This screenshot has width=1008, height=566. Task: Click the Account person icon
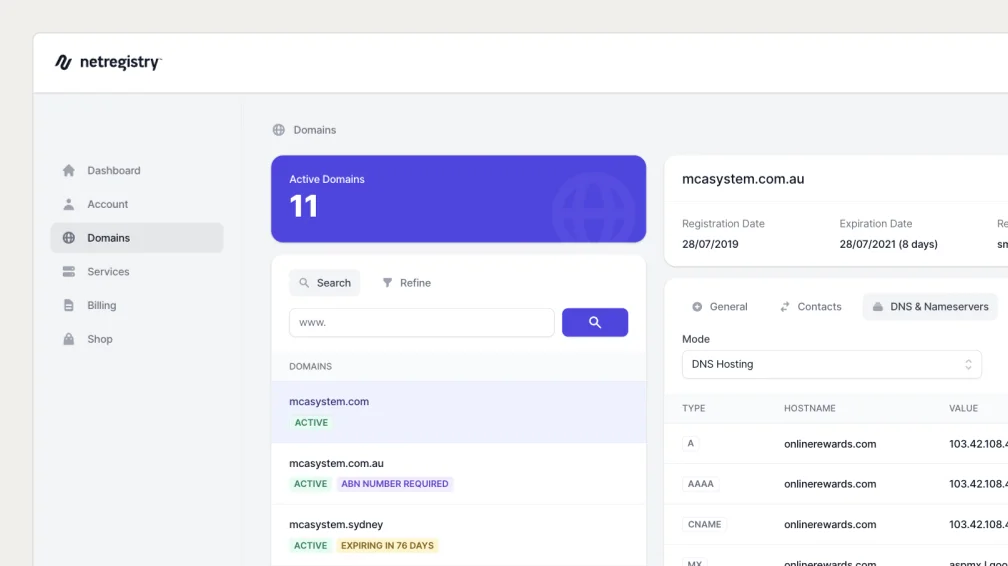point(69,204)
